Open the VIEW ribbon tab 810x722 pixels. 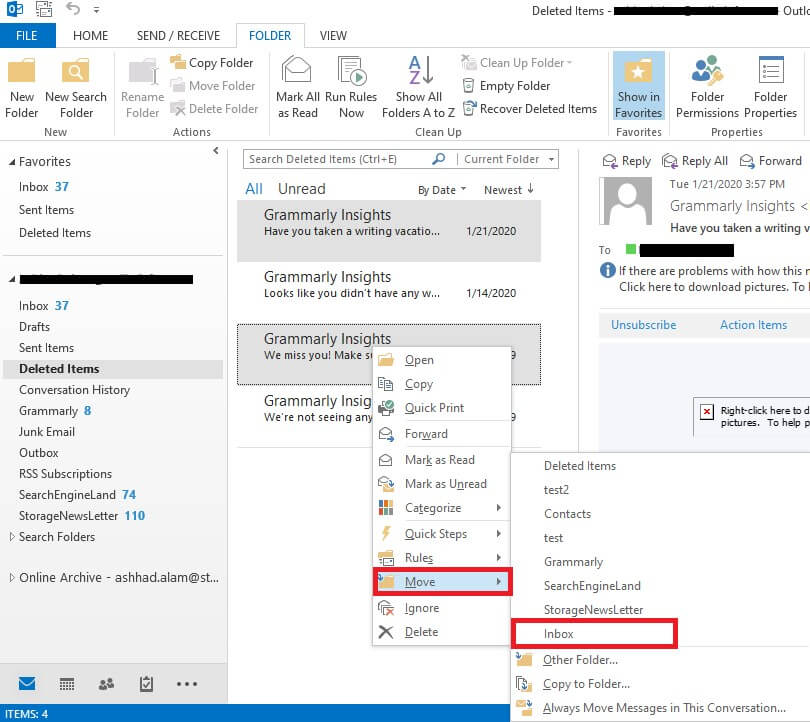point(333,36)
